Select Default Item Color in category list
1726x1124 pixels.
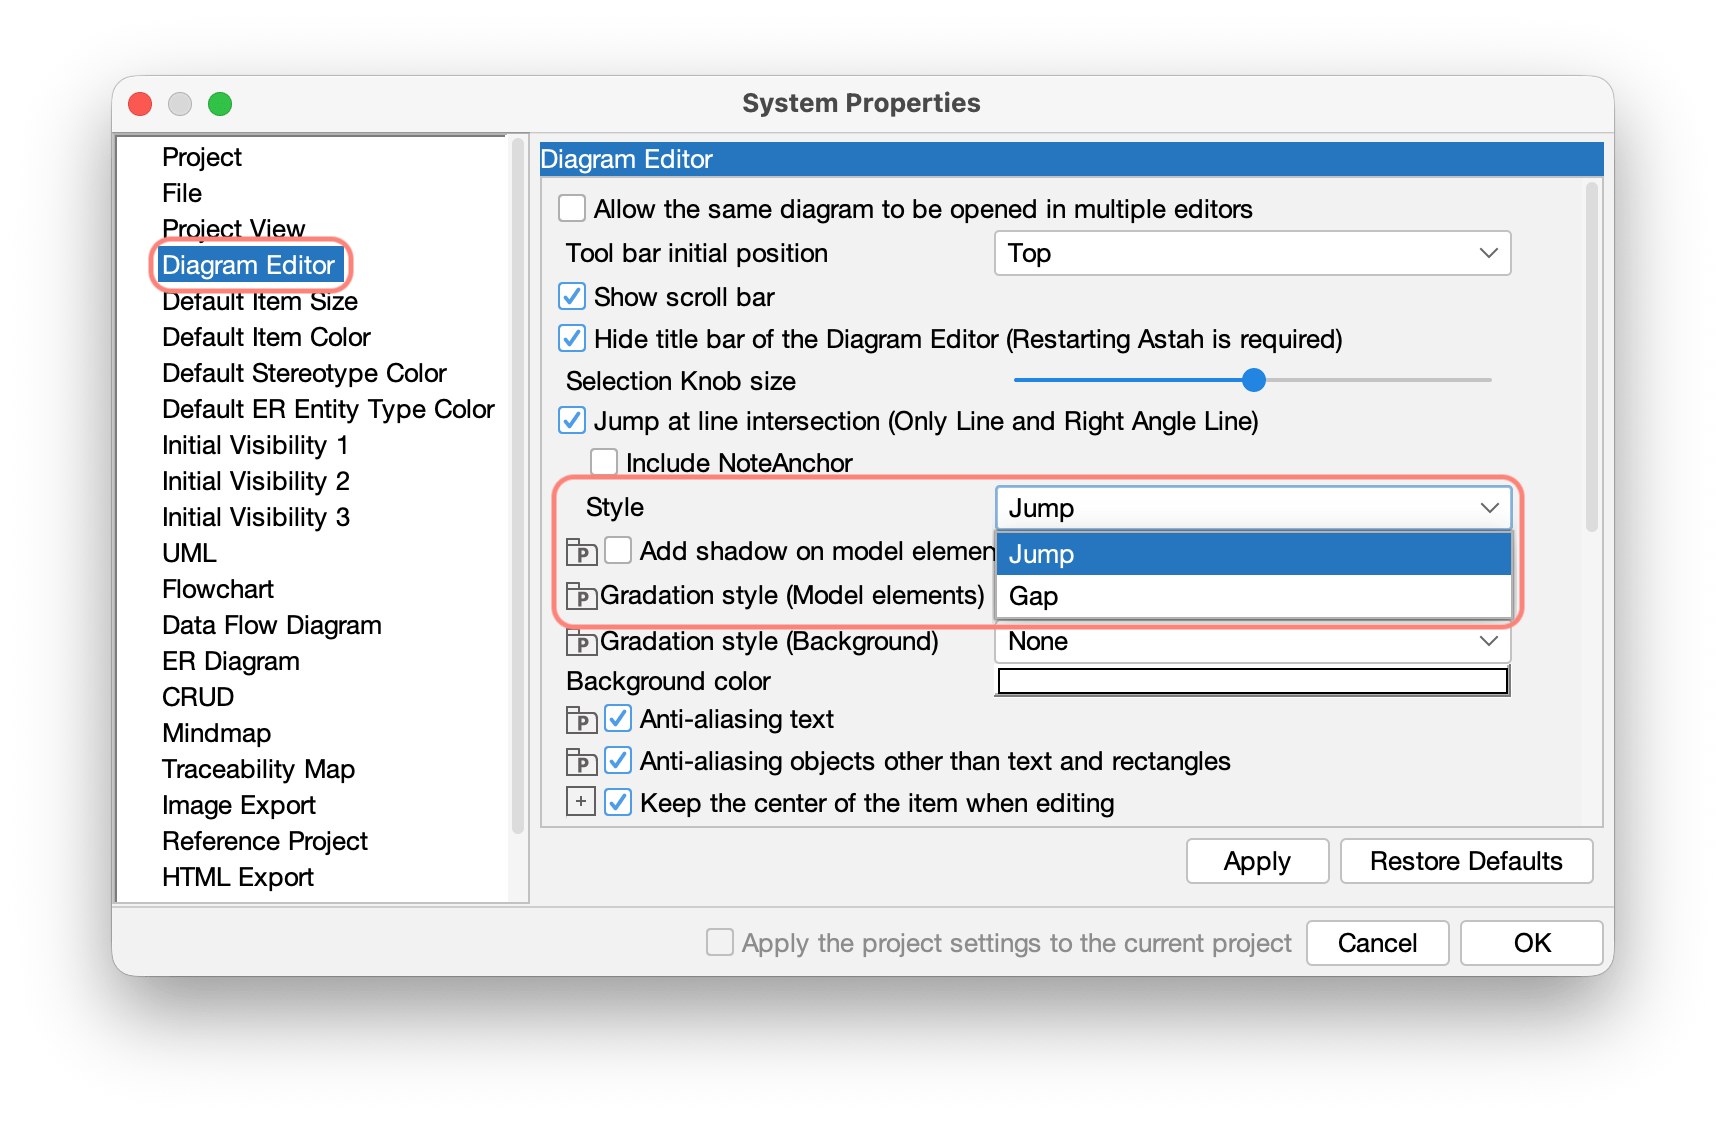coord(266,337)
